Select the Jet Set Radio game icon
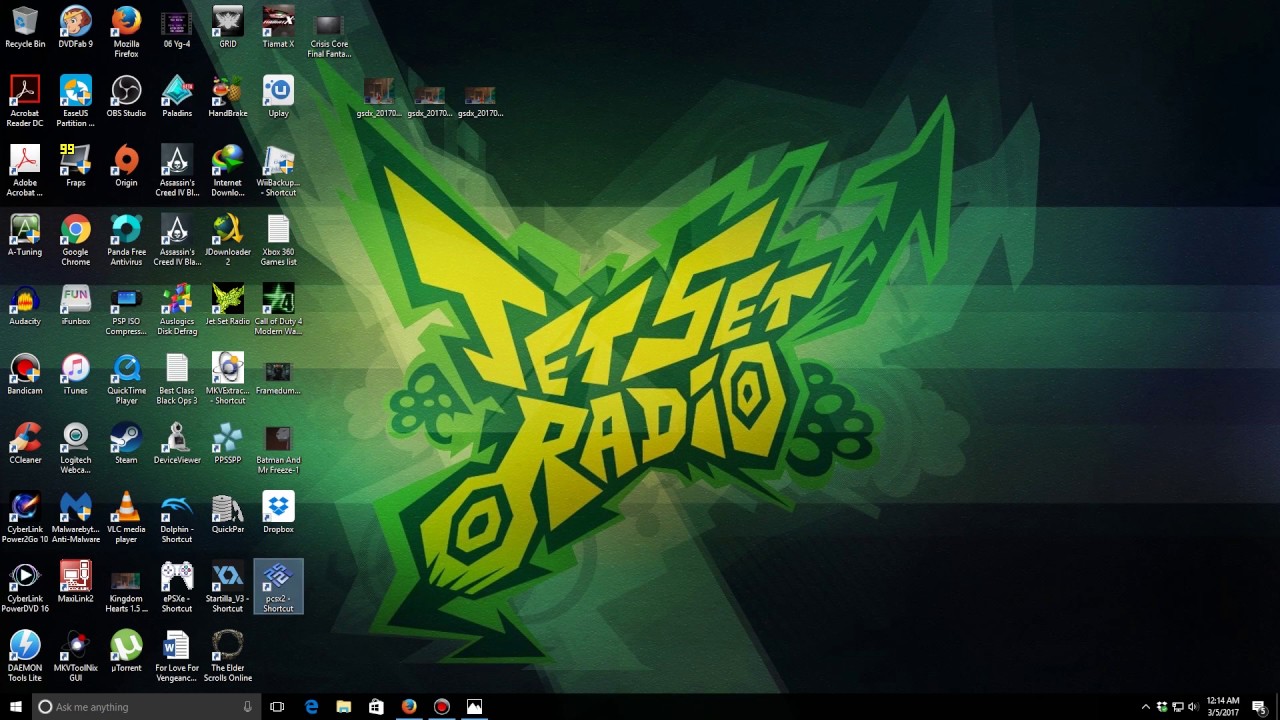The height and width of the screenshot is (720, 1280). pyautogui.click(x=228, y=305)
